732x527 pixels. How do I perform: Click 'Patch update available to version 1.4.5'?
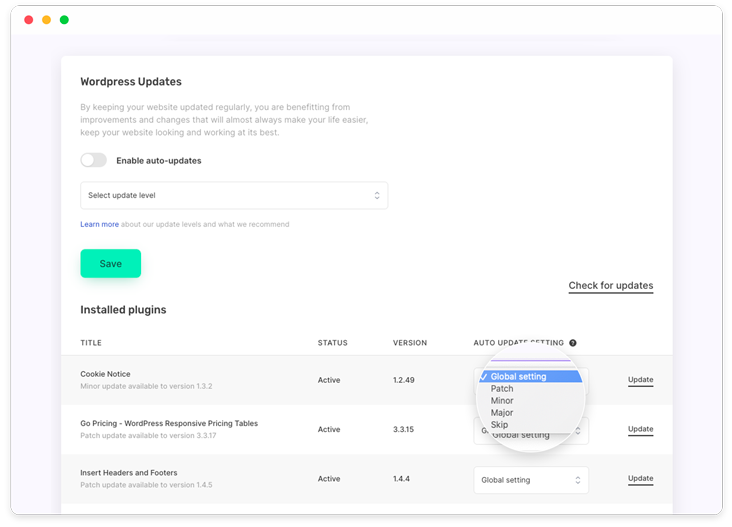click(x=146, y=485)
